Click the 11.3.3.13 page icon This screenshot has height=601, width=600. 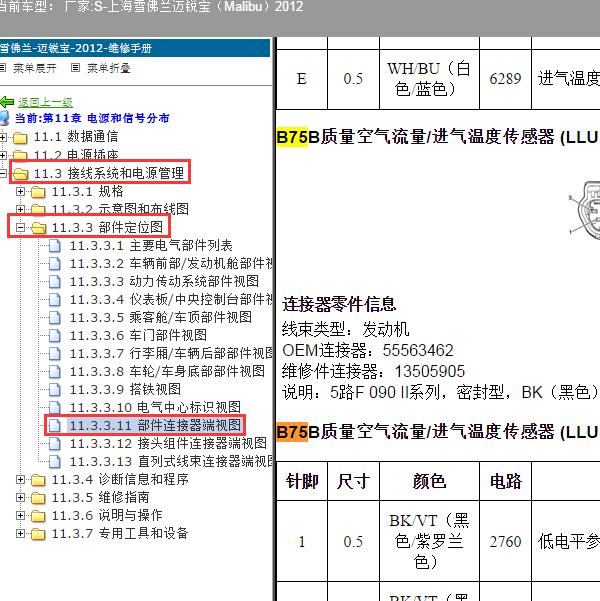coord(55,461)
